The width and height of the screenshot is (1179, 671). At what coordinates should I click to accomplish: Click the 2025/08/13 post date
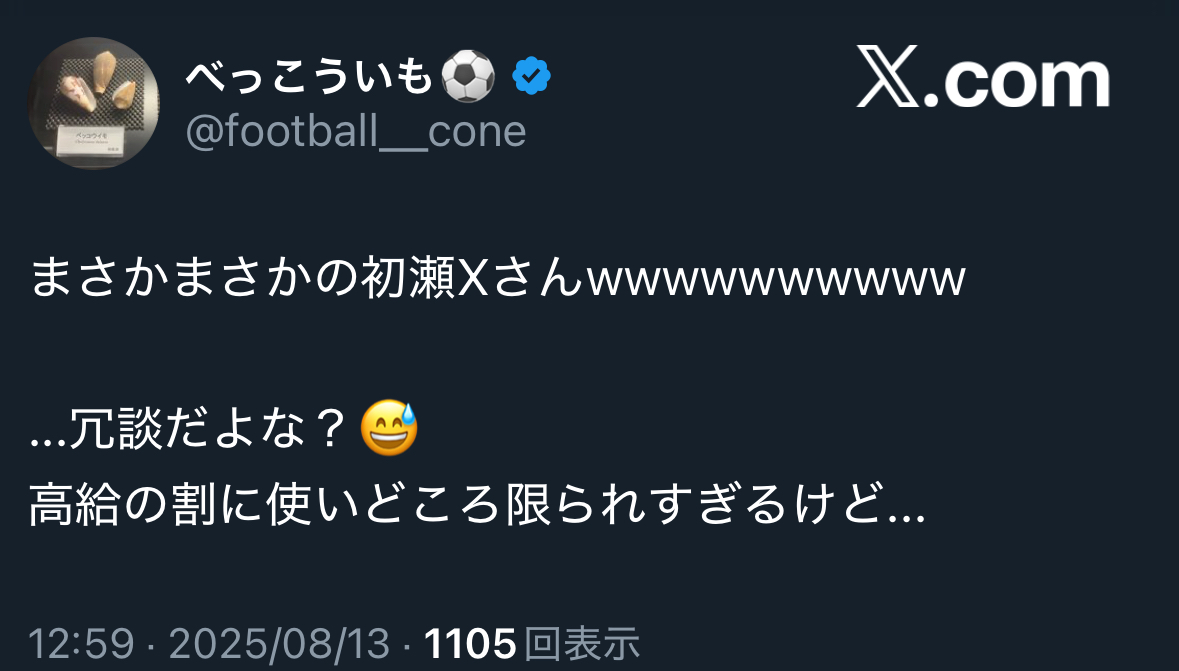pyautogui.click(x=280, y=645)
